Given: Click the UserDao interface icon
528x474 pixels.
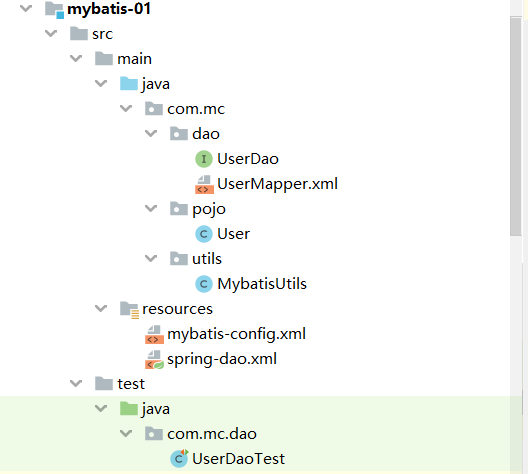Looking at the screenshot, I should [204, 159].
